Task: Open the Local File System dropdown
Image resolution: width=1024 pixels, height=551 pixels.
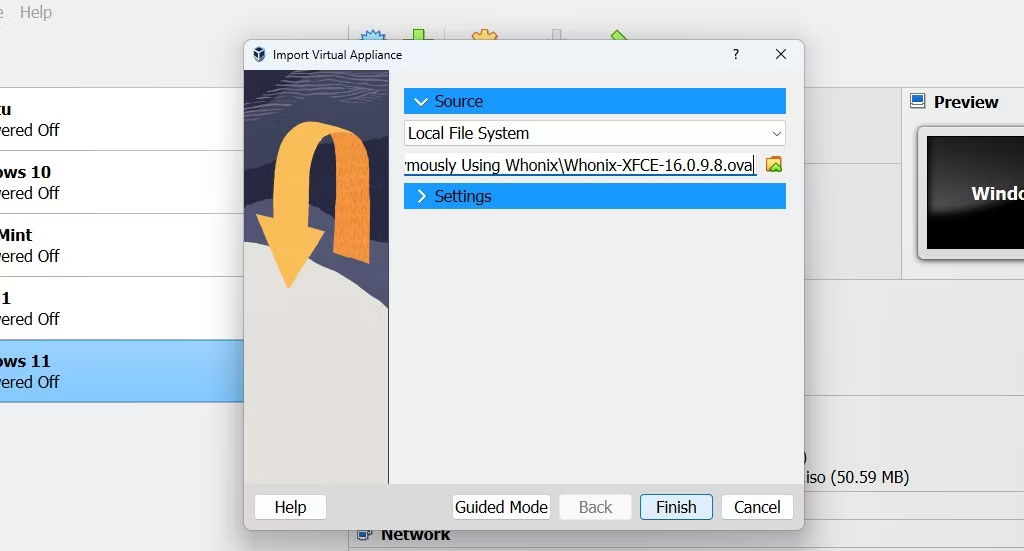Action: 594,133
